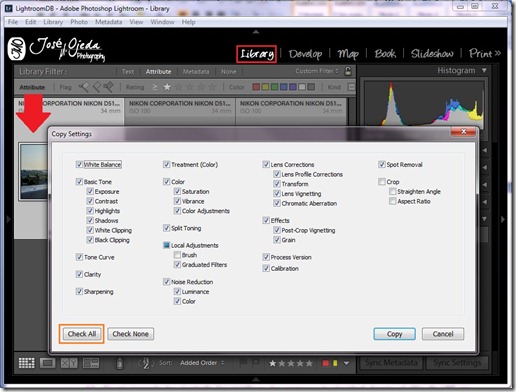Toggle sort direction a-z icon
516x392 pixels.
click(146, 363)
